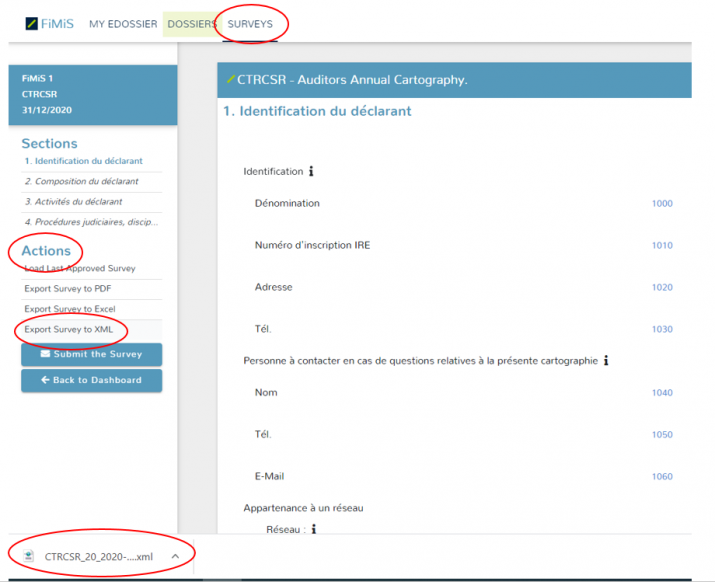The width and height of the screenshot is (715, 582).
Task: Click info icon next to Réseau
Action: (x=314, y=529)
